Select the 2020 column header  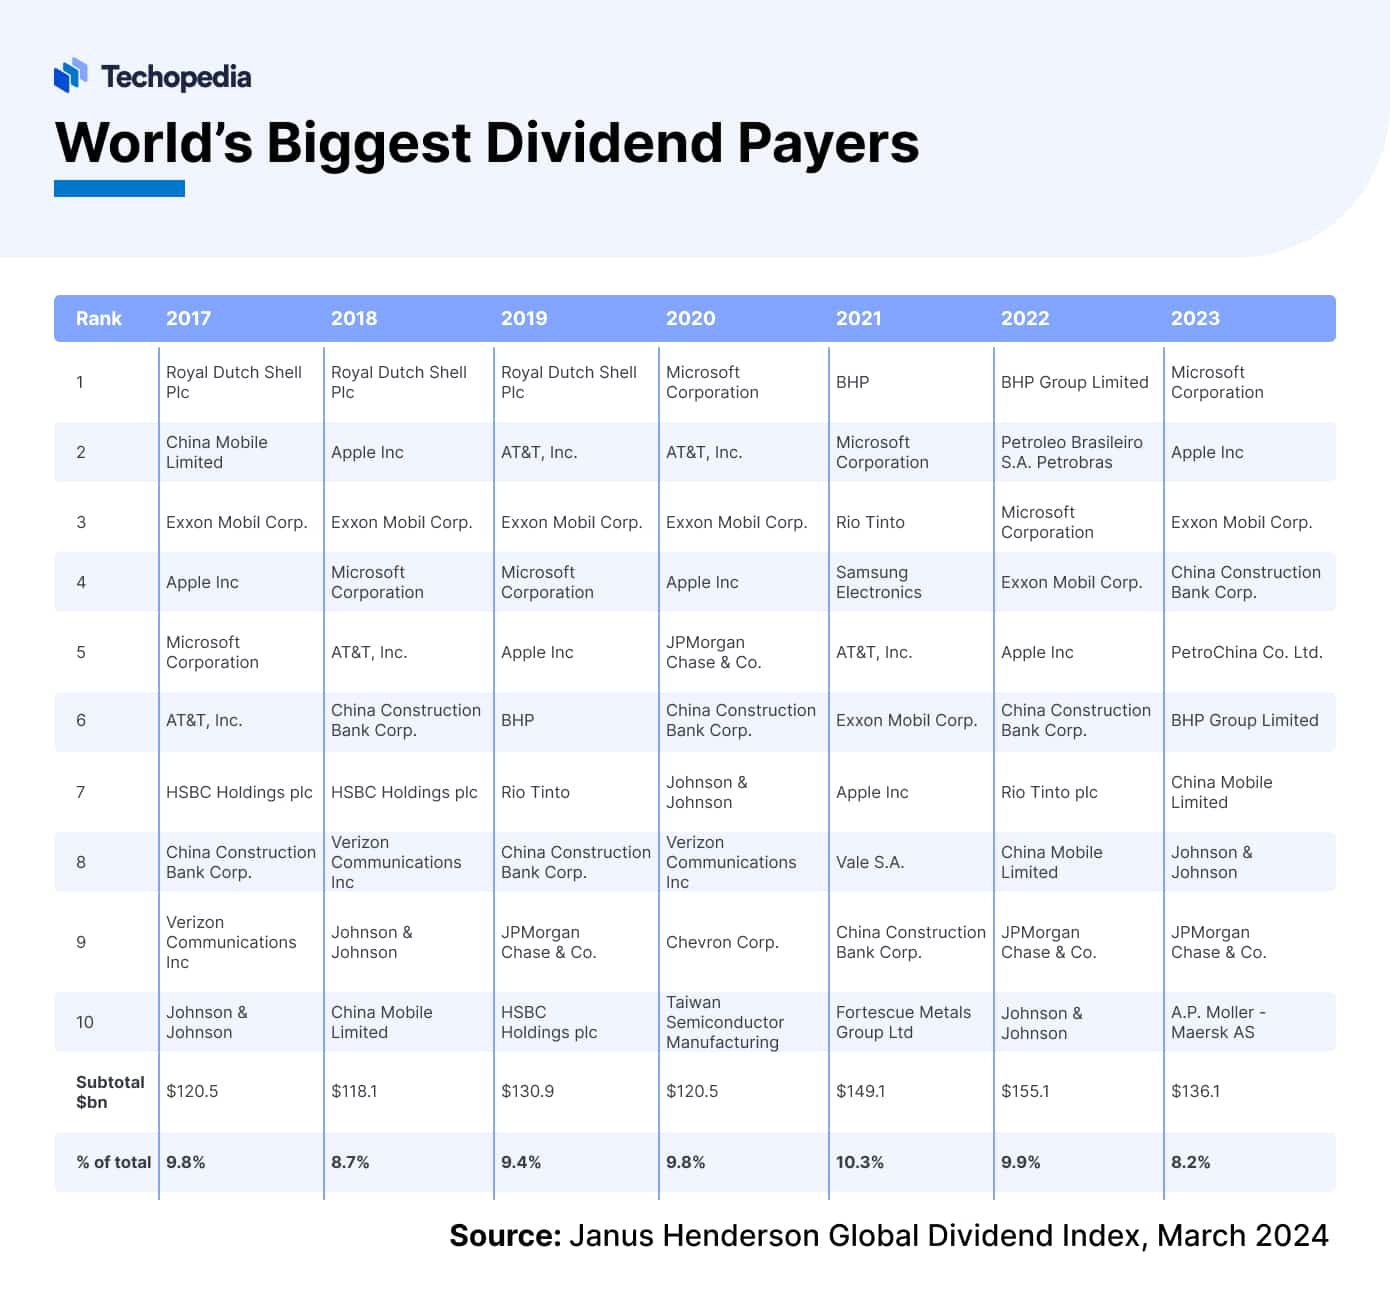tap(691, 318)
